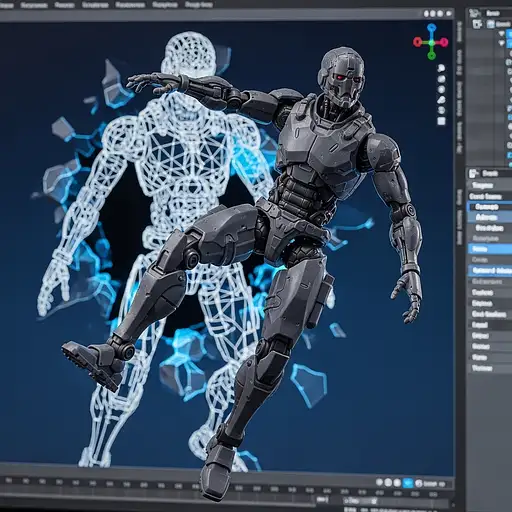Click the round button just left of the blue timeline button
The height and width of the screenshot is (512, 512).
coord(397,483)
